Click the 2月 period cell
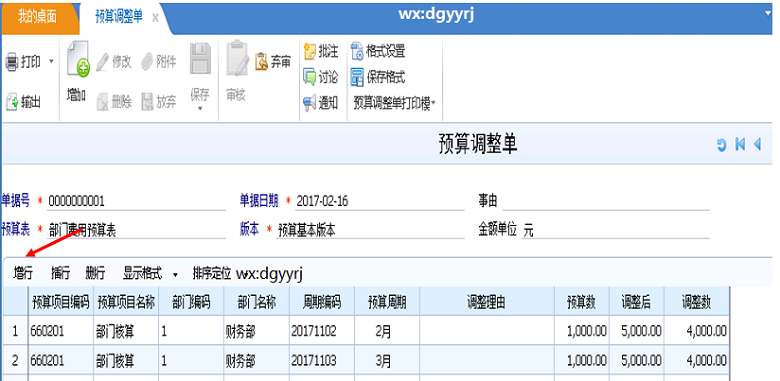 (387, 331)
